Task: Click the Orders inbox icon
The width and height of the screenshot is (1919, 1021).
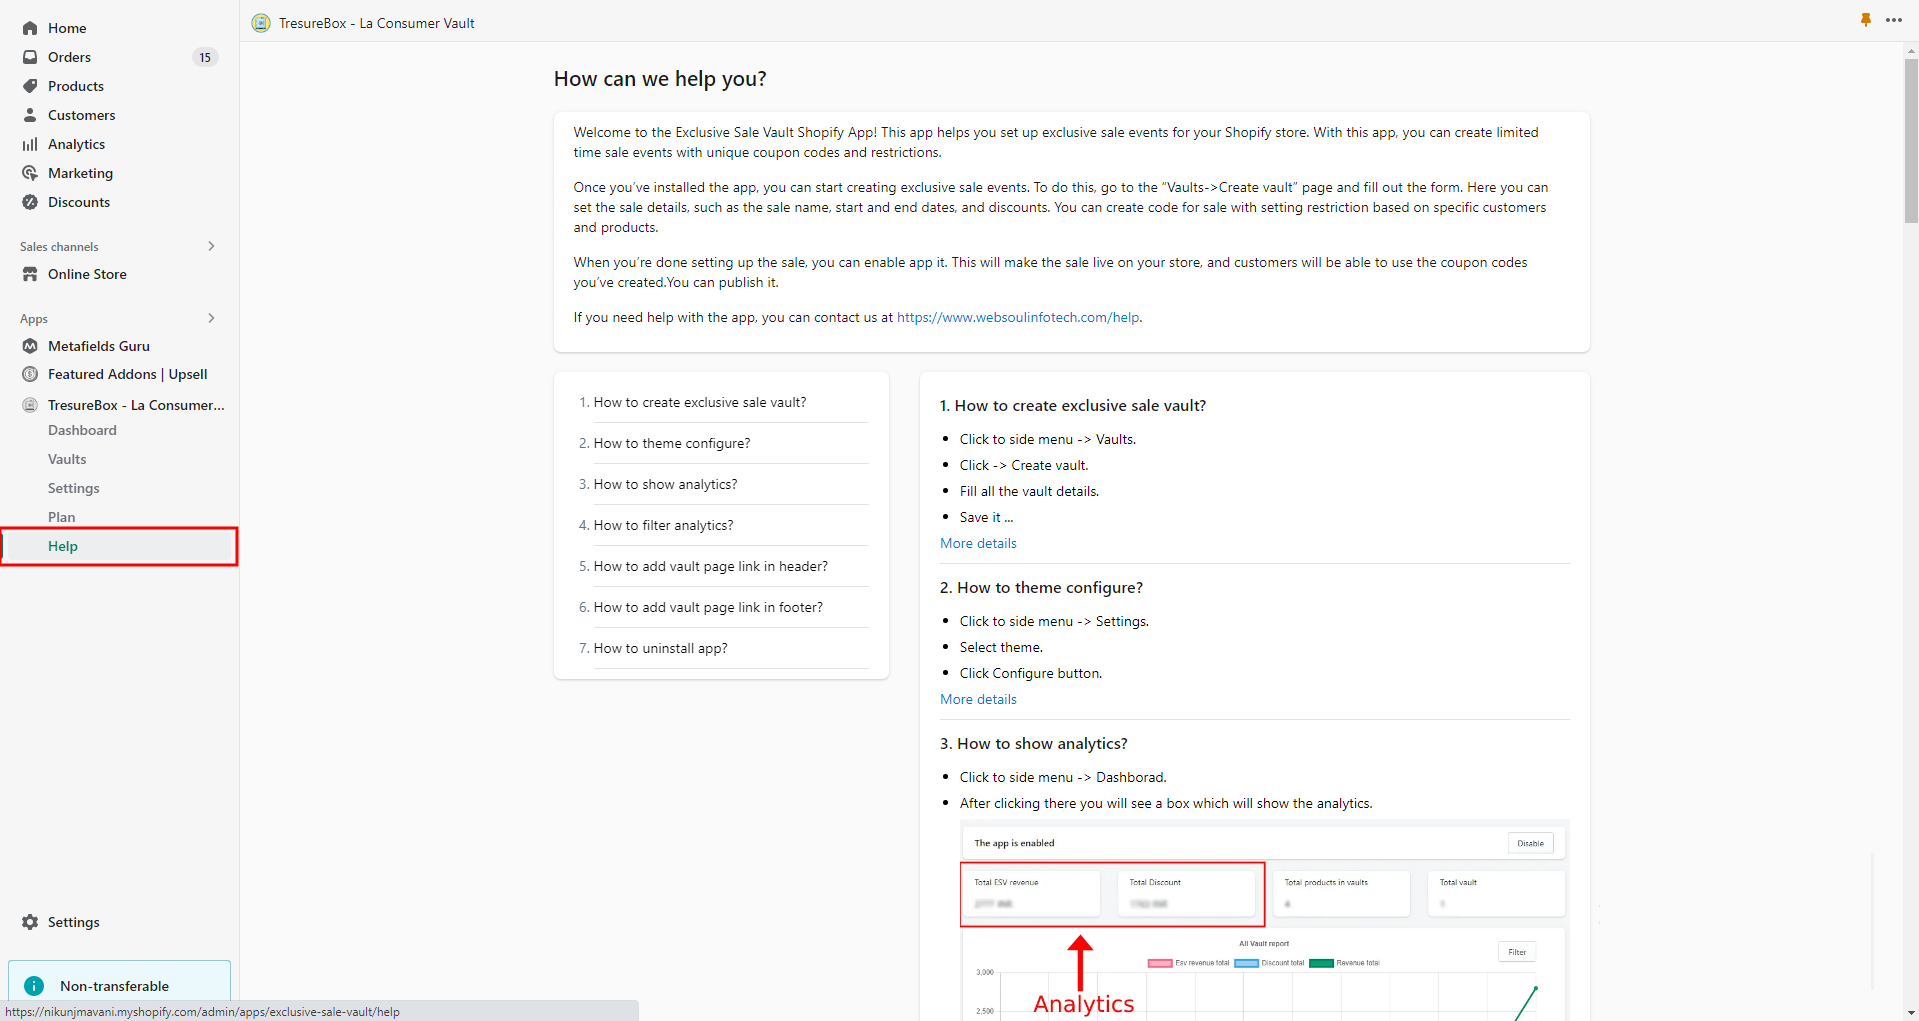Action: click(x=30, y=57)
